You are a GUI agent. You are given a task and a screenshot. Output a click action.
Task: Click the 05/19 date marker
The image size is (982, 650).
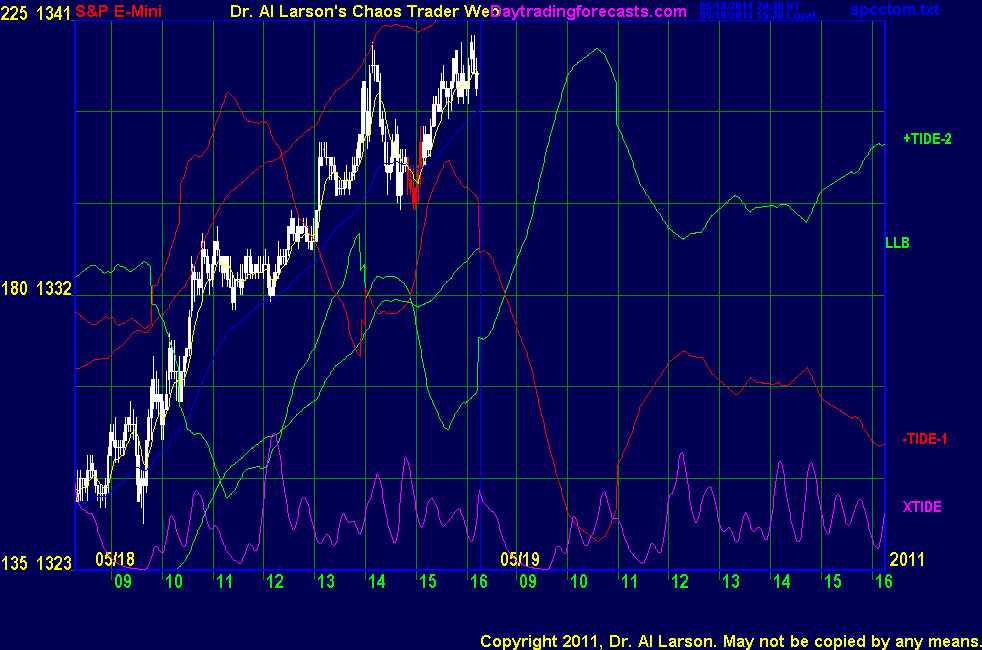pos(519,558)
